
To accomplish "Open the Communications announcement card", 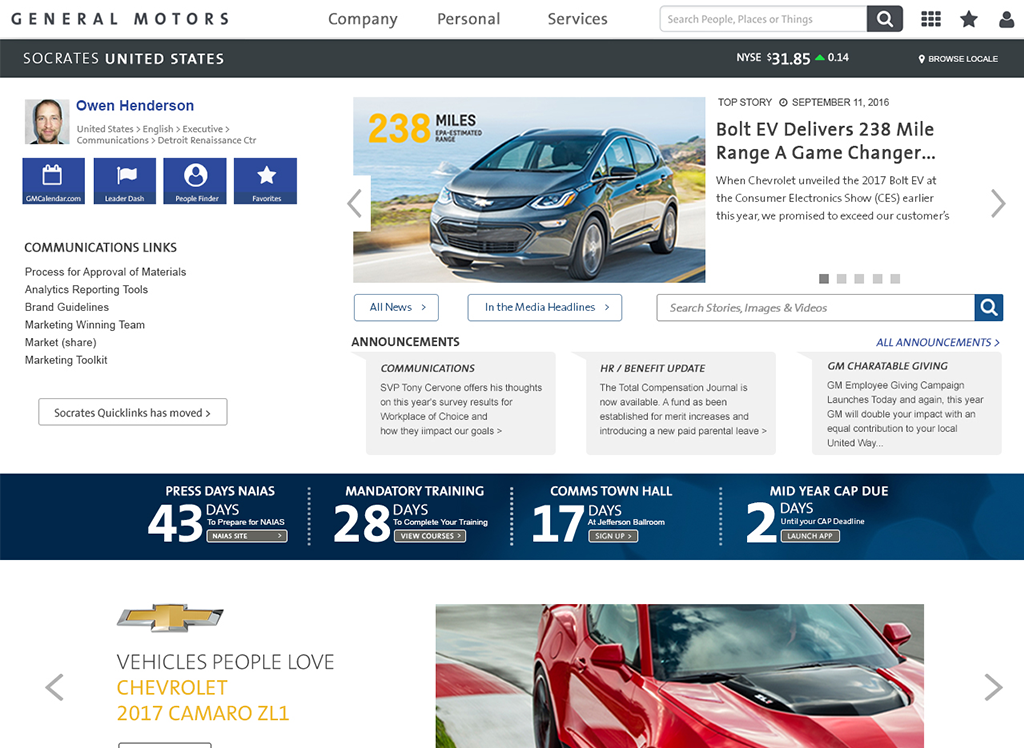I will point(460,403).
